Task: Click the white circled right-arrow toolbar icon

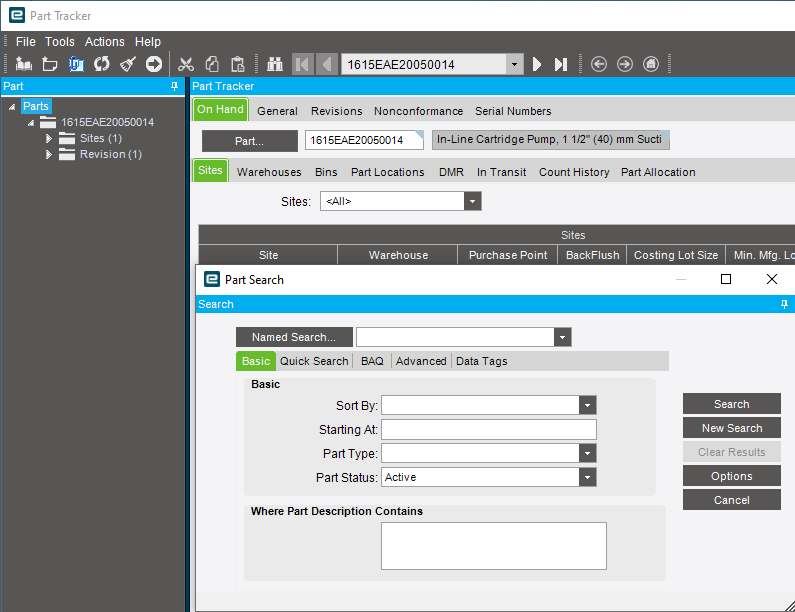Action: coord(154,64)
